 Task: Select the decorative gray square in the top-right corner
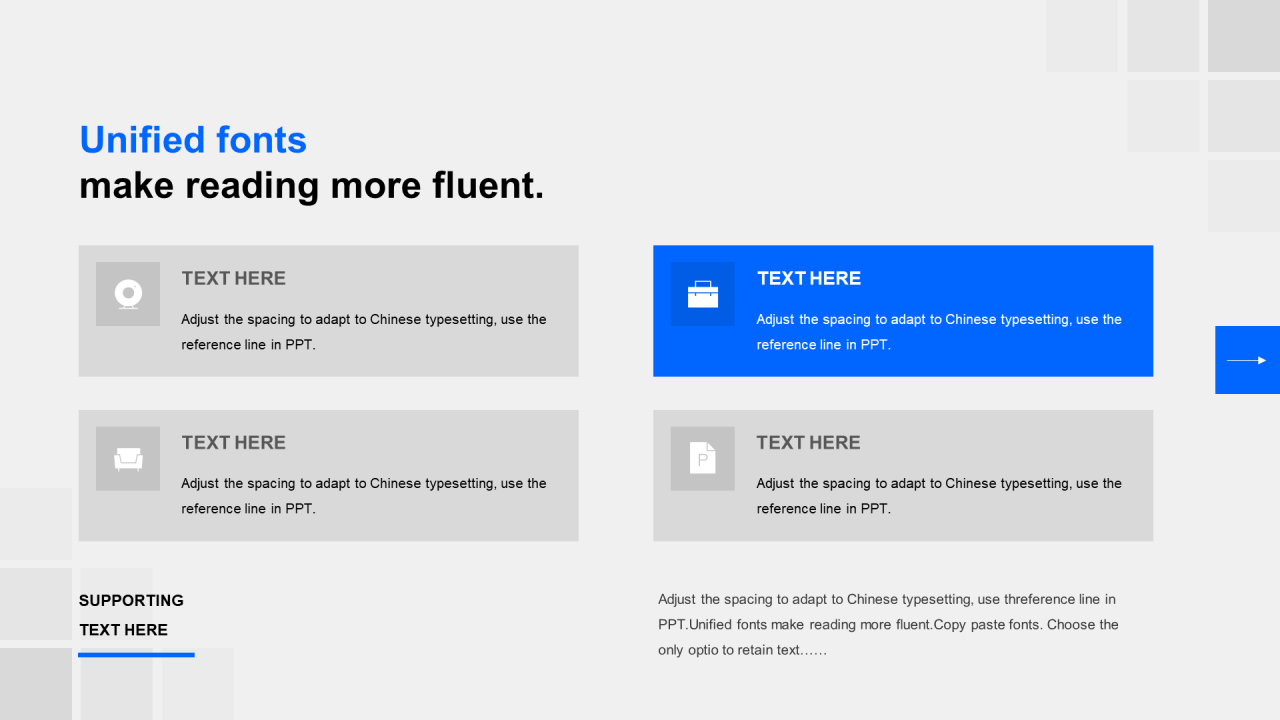[x=1243, y=36]
